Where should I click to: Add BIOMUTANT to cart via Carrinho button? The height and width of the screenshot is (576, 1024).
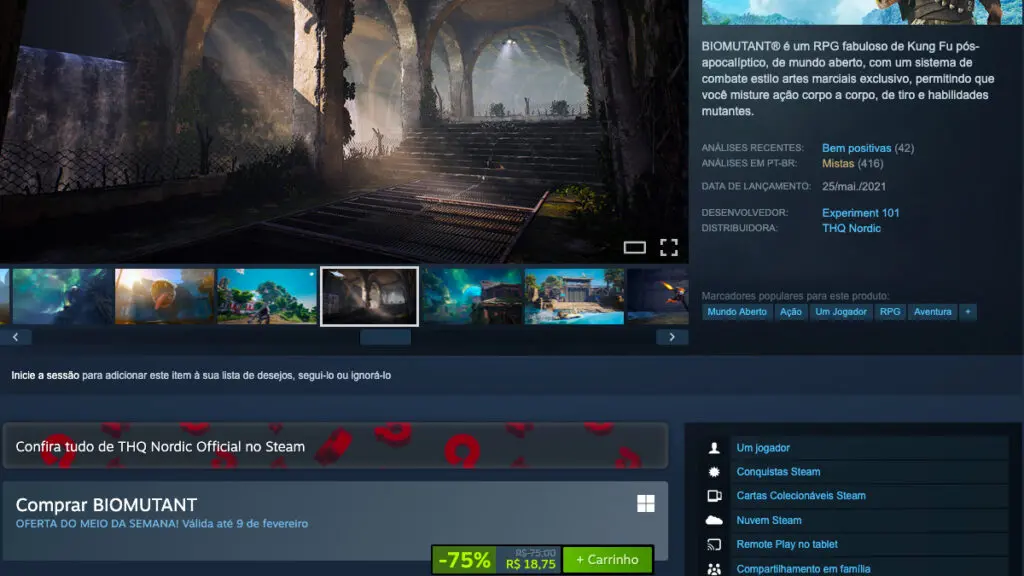click(605, 561)
